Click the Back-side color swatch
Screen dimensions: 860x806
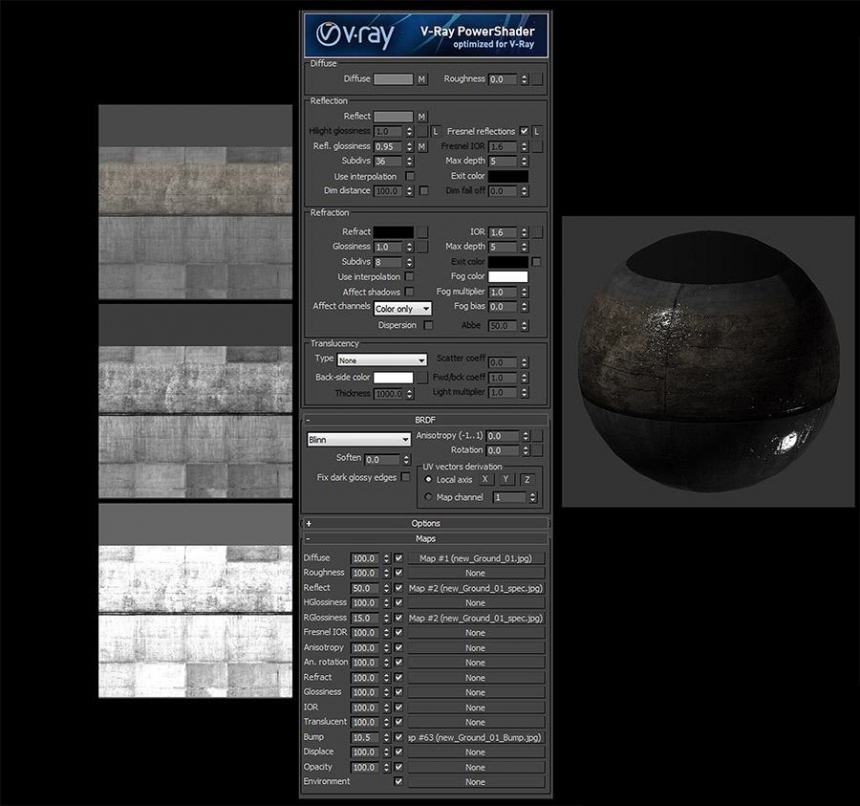coord(393,378)
